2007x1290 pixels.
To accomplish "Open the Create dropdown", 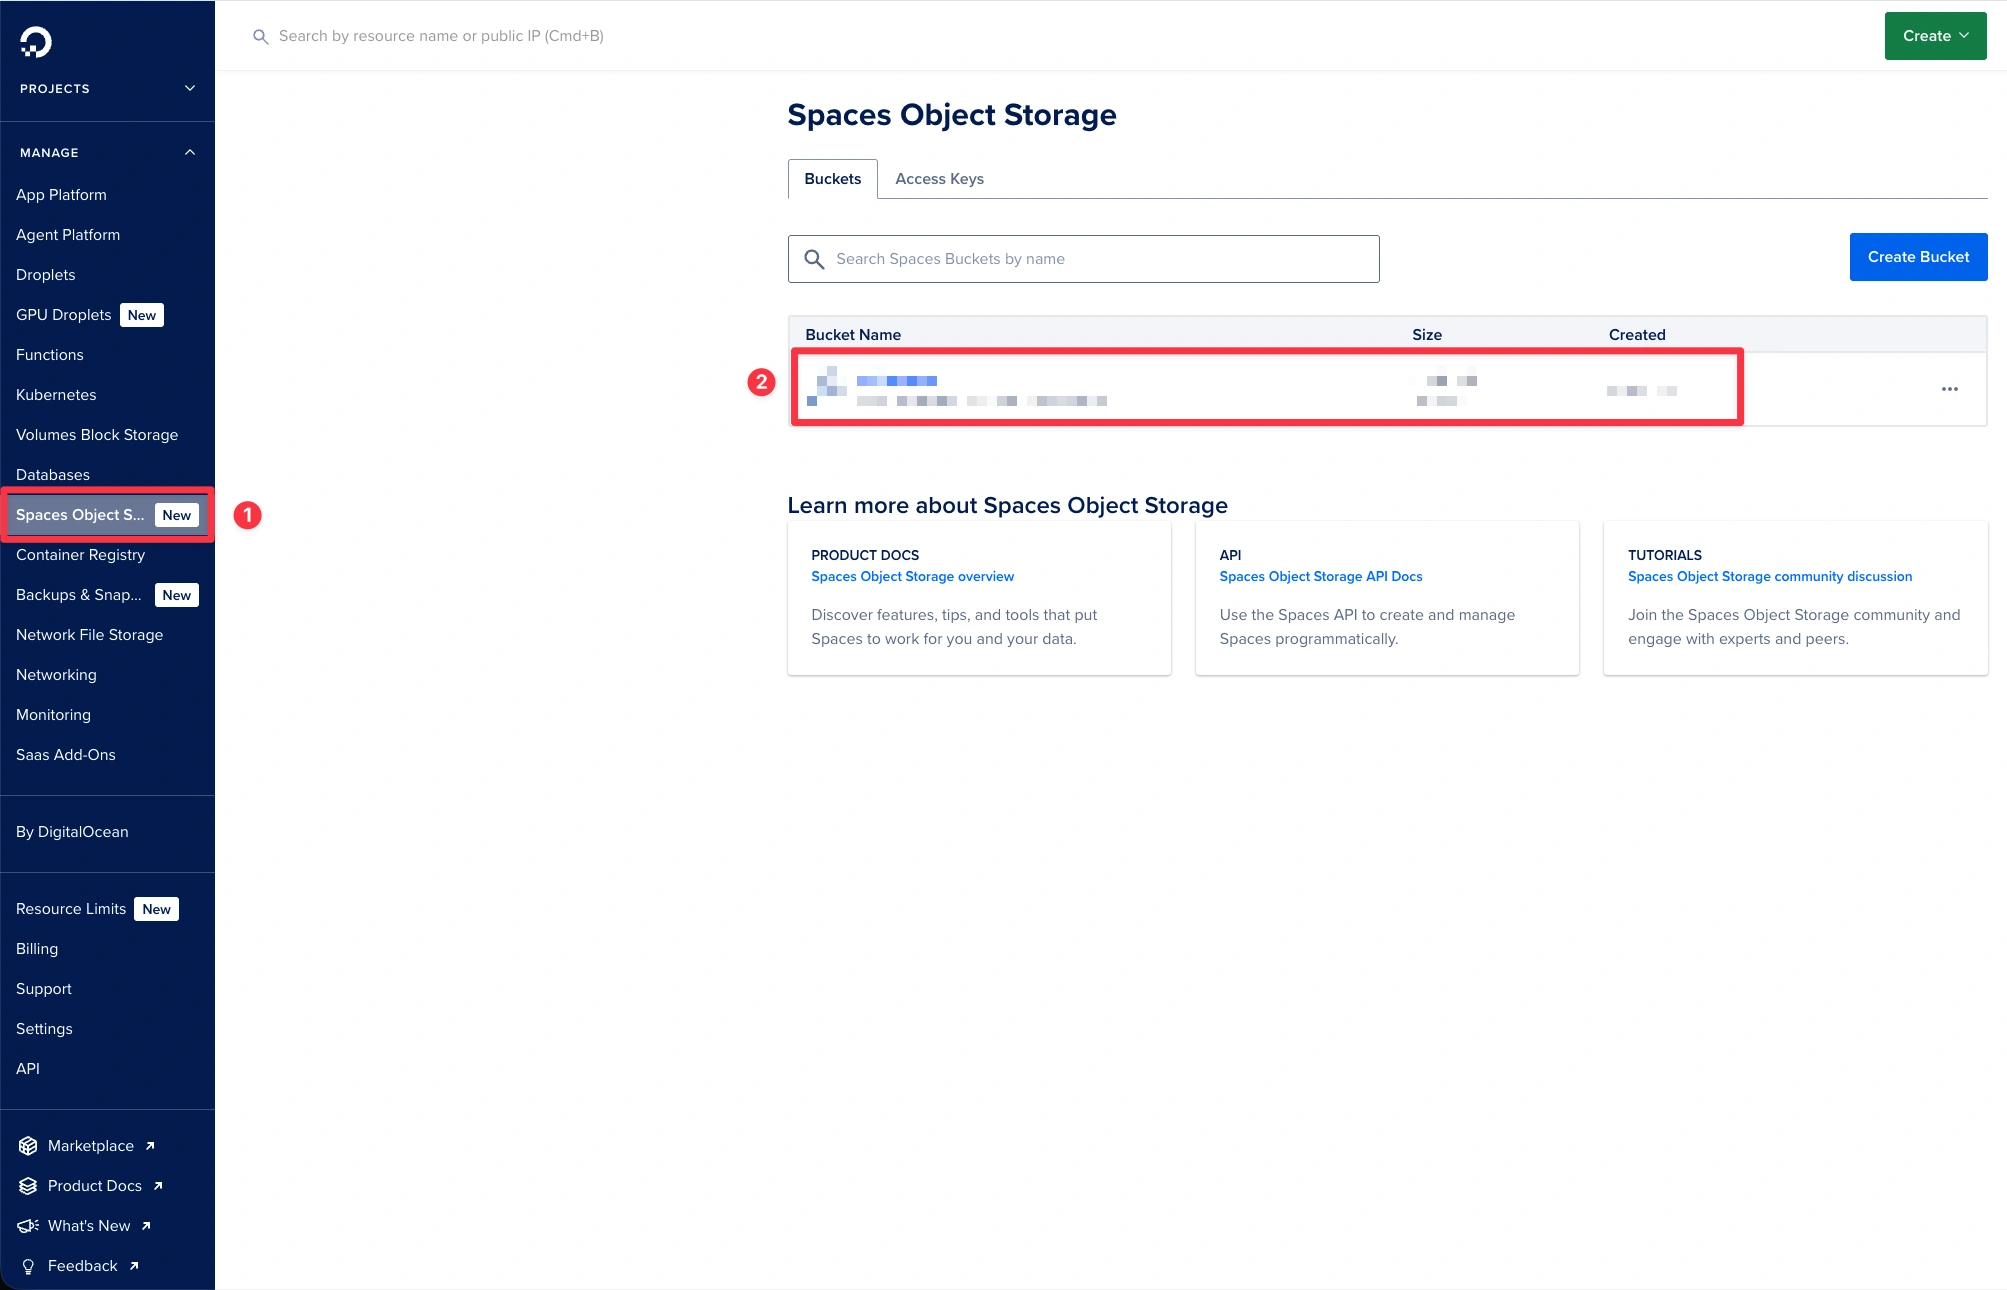I will point(1934,35).
